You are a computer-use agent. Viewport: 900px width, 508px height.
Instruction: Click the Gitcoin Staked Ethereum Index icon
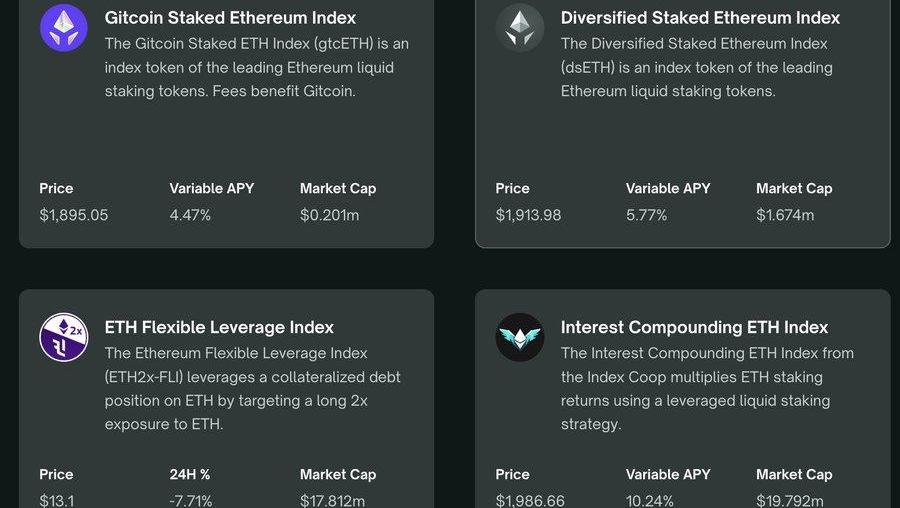coord(64,27)
